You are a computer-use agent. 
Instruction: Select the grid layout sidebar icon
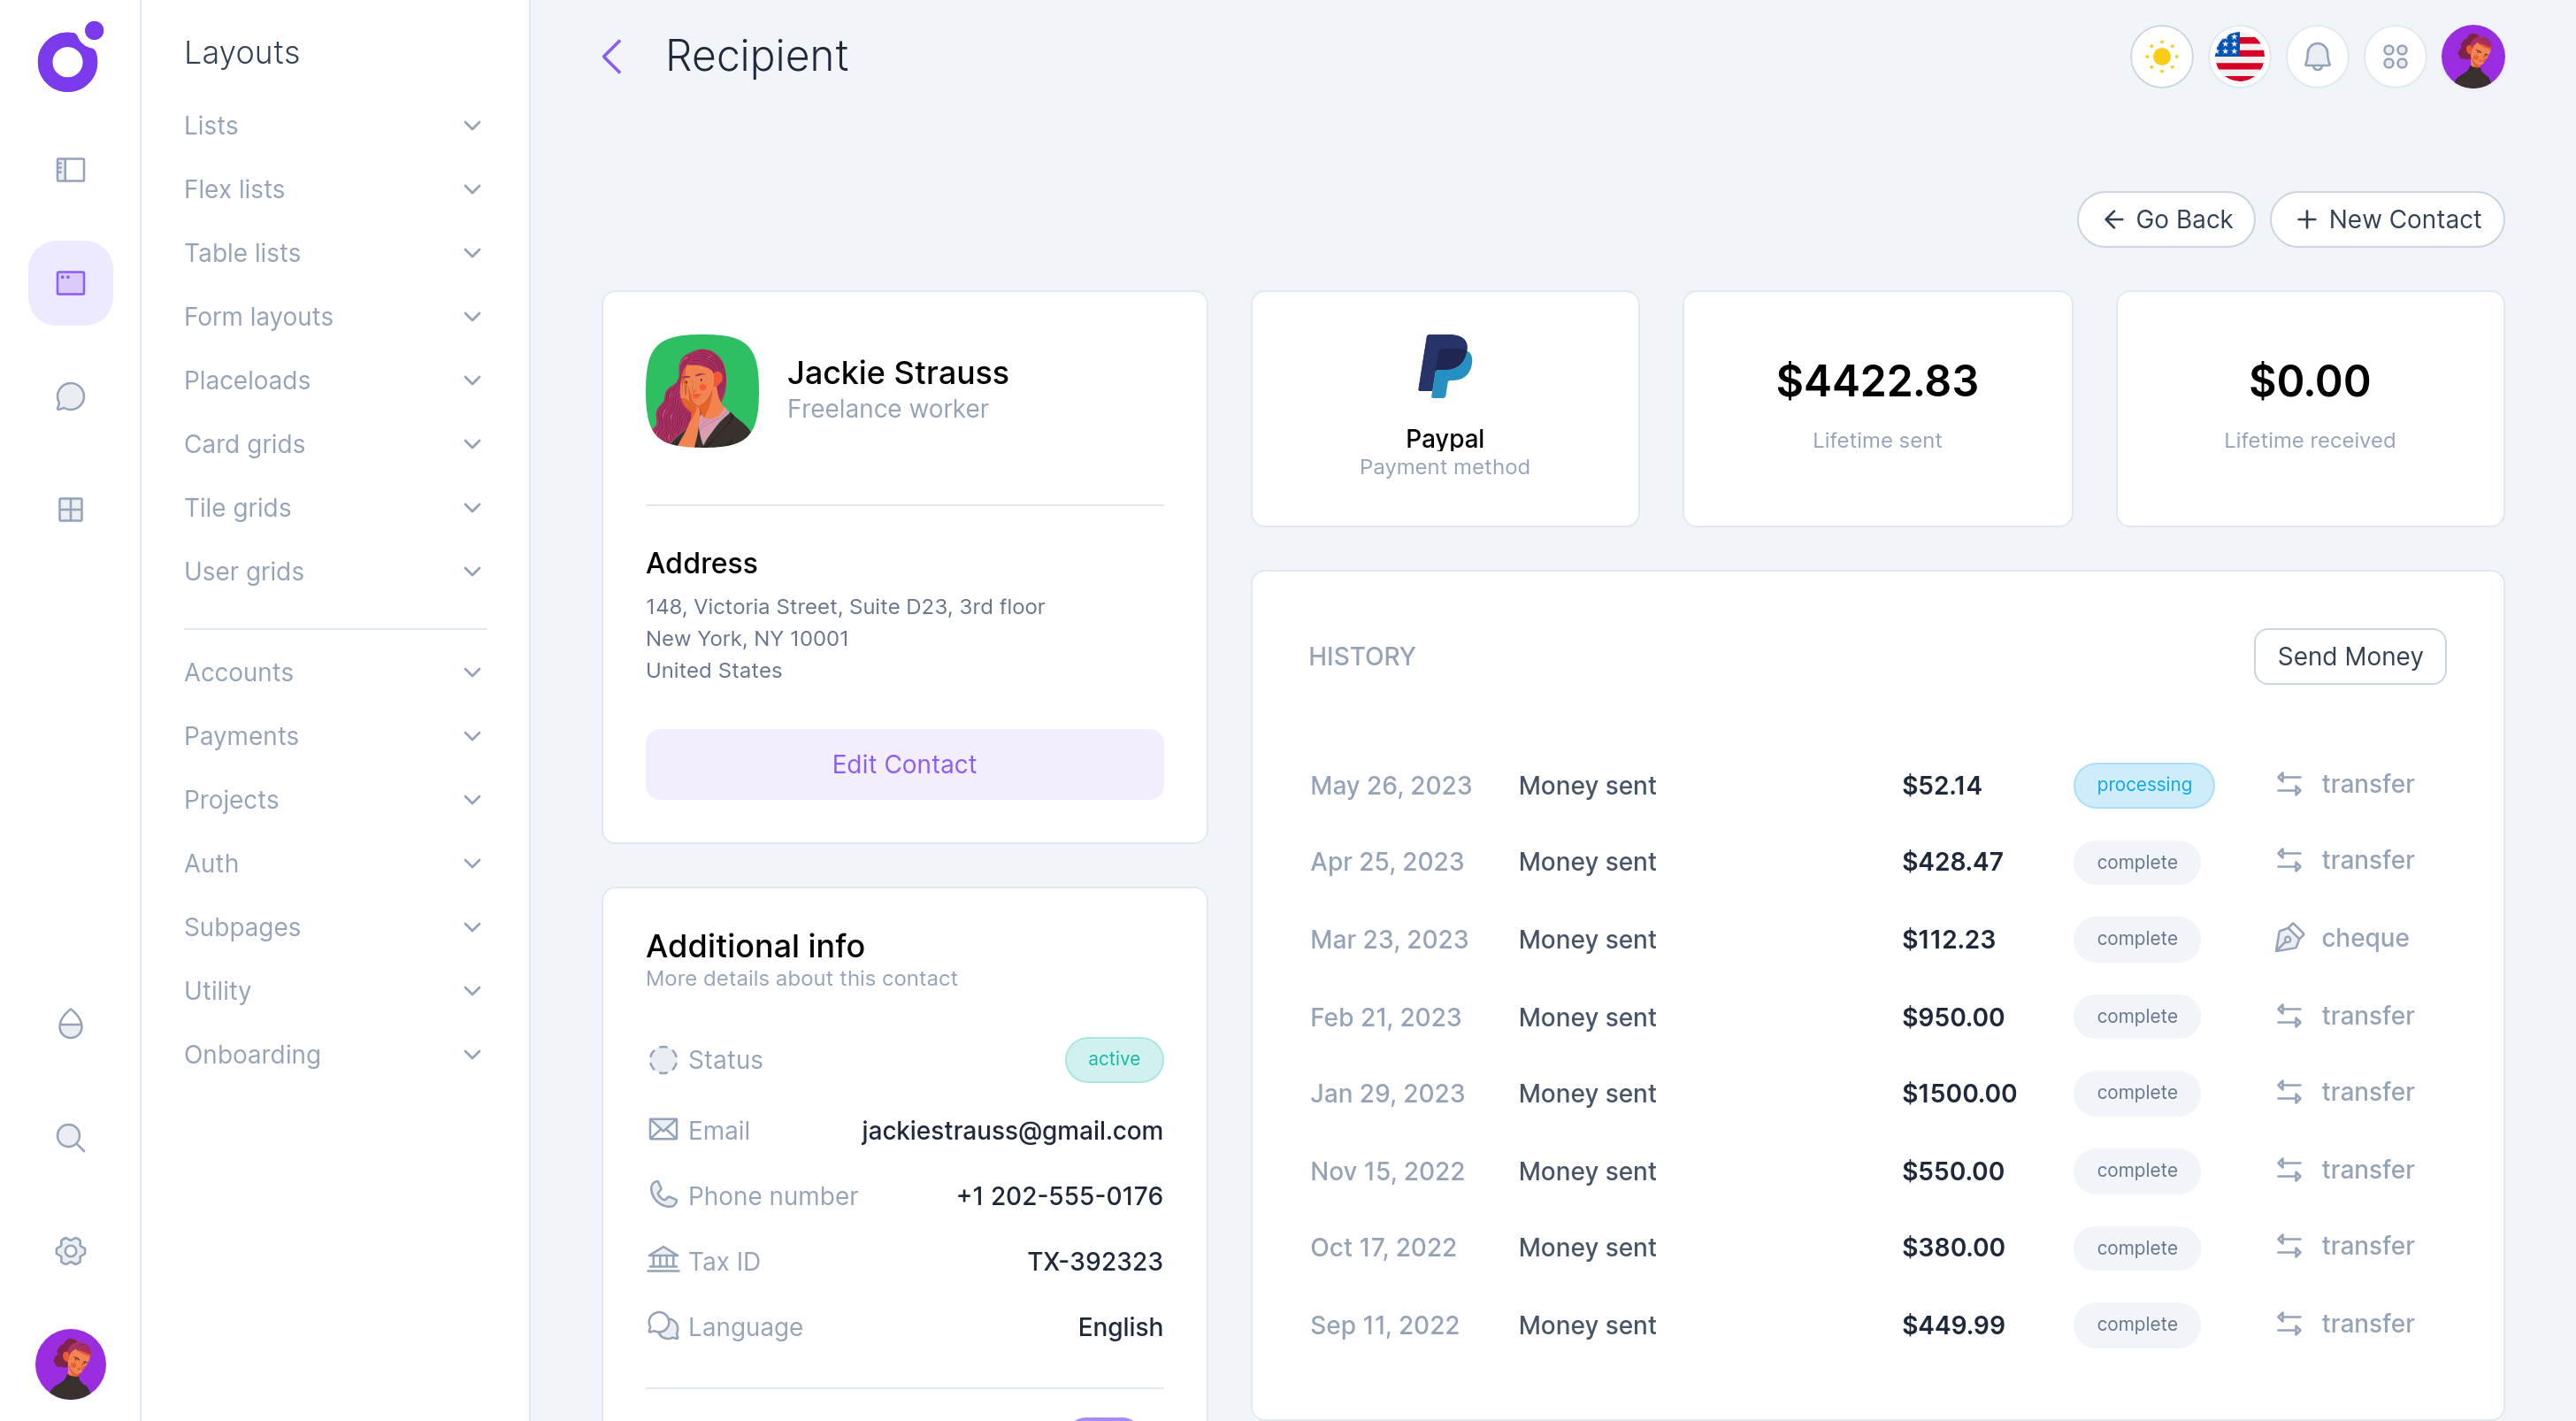(x=70, y=510)
